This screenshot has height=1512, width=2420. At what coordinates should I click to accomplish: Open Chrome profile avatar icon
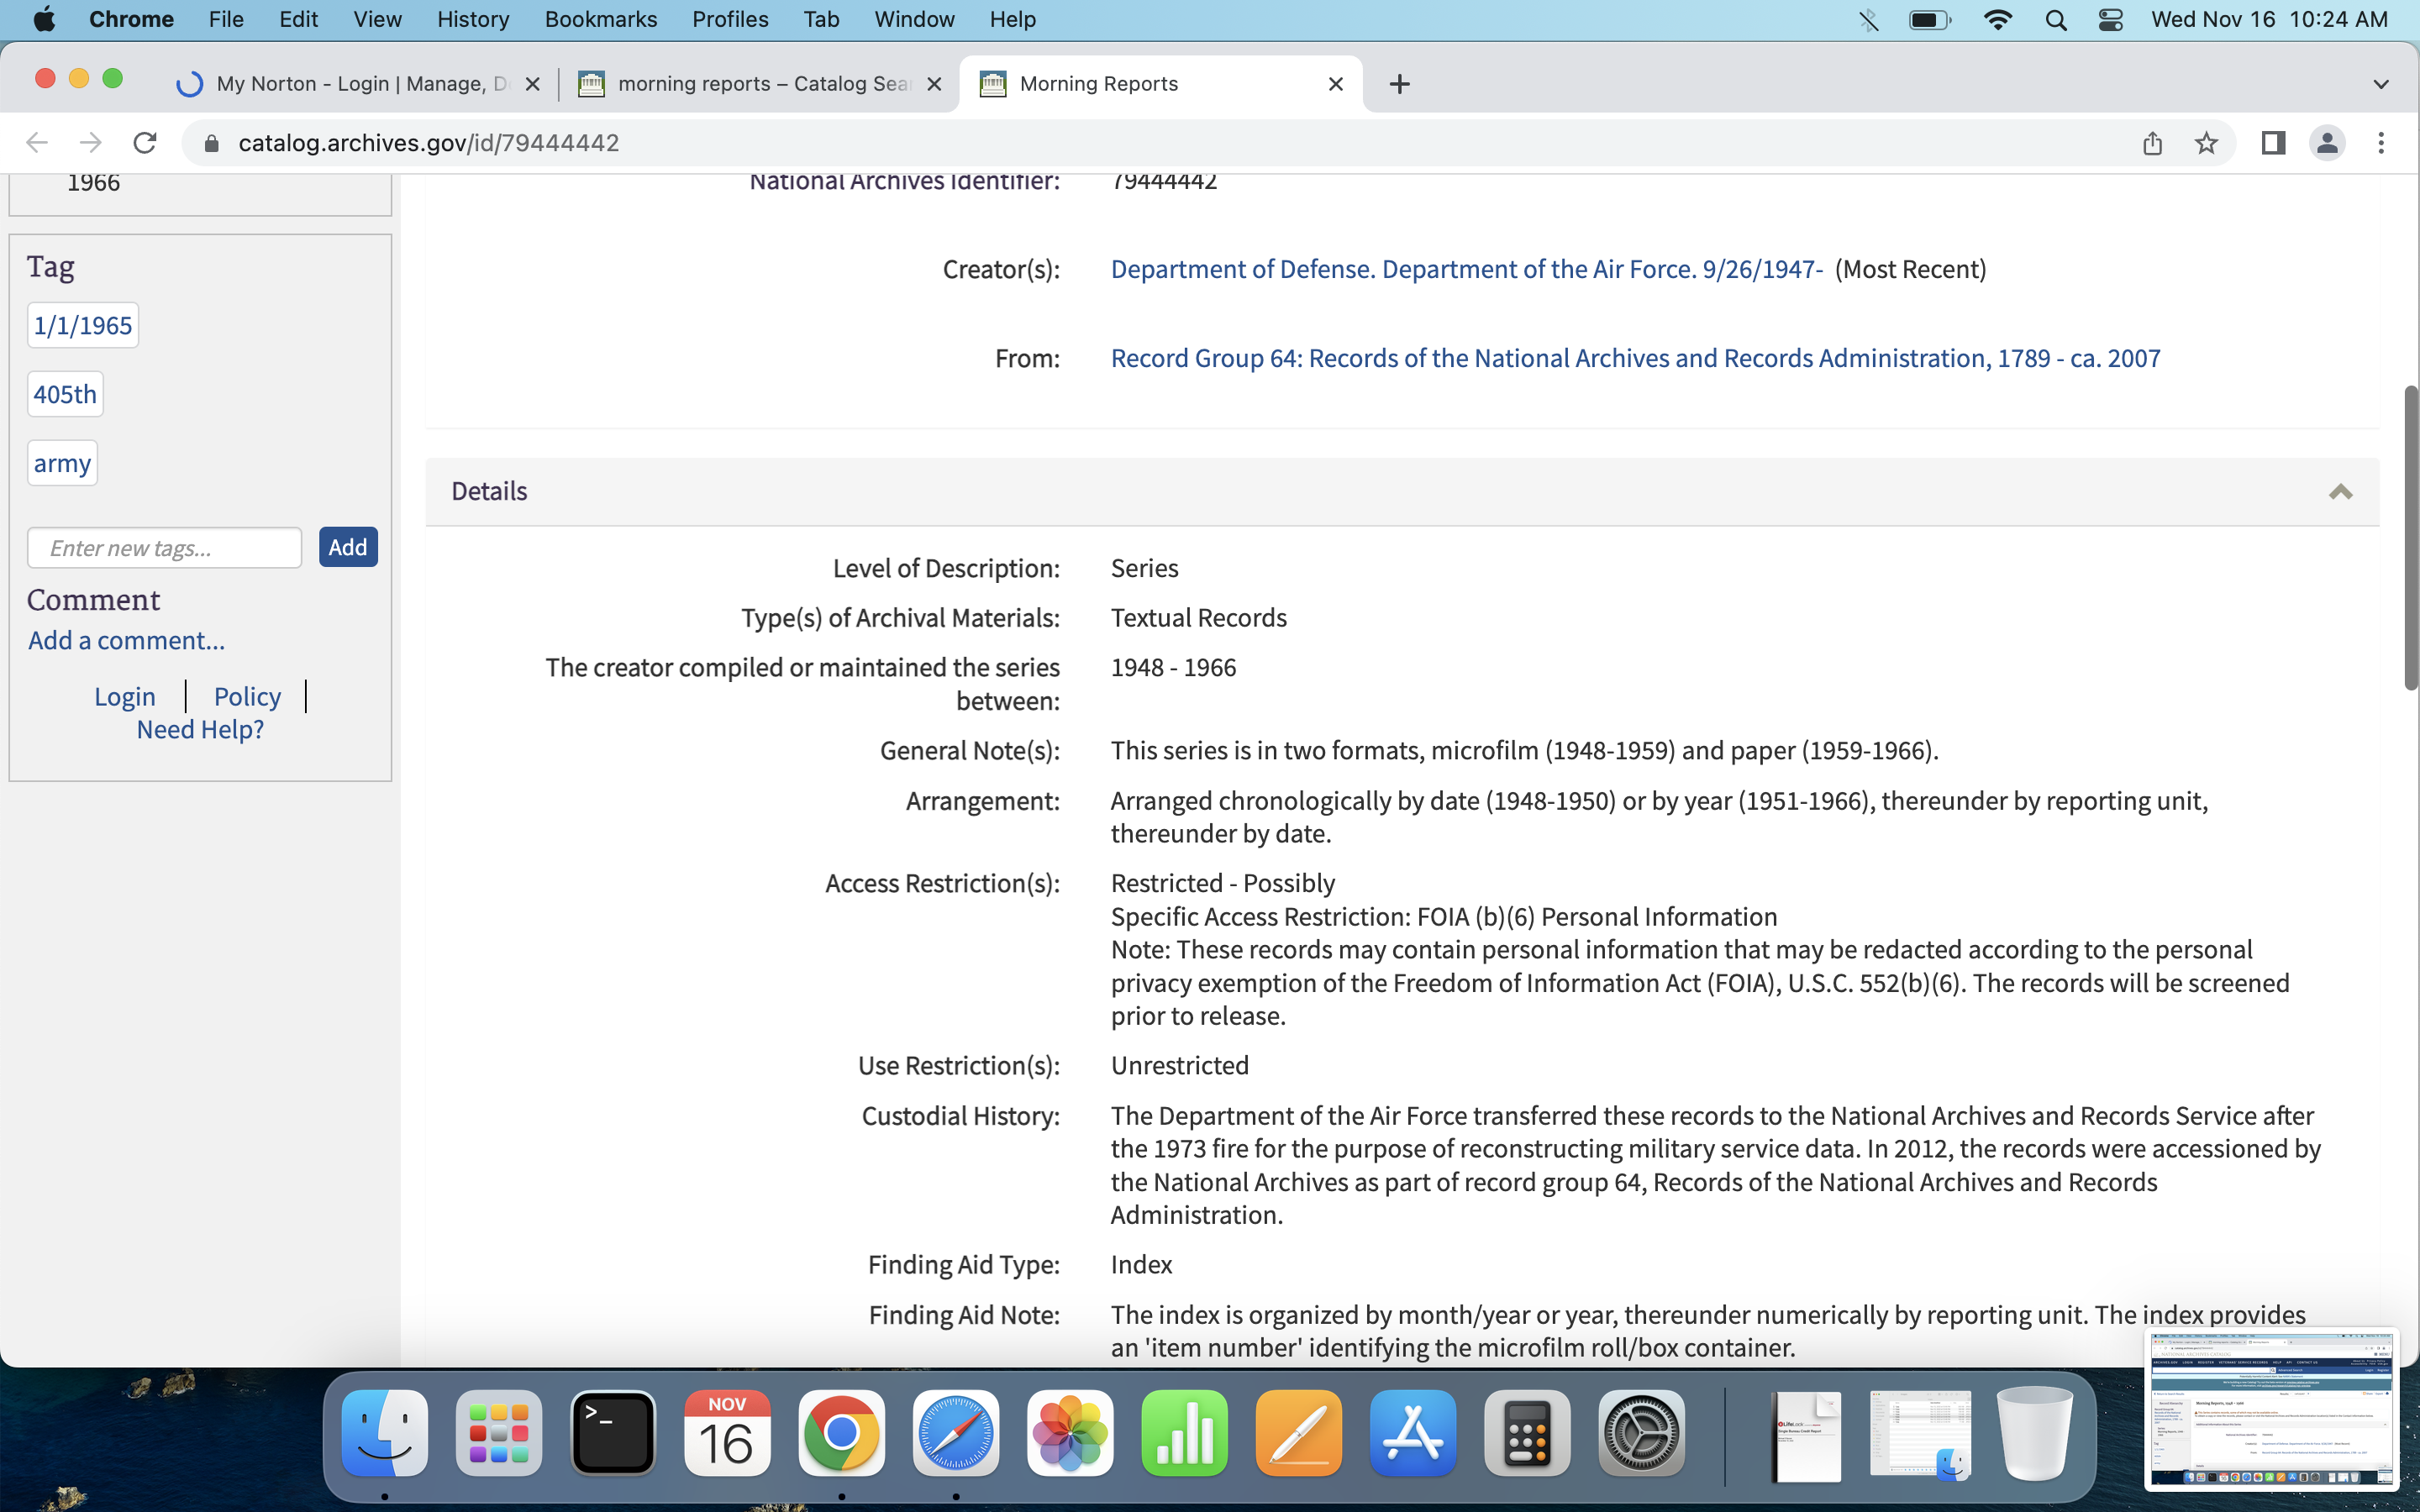[2327, 143]
